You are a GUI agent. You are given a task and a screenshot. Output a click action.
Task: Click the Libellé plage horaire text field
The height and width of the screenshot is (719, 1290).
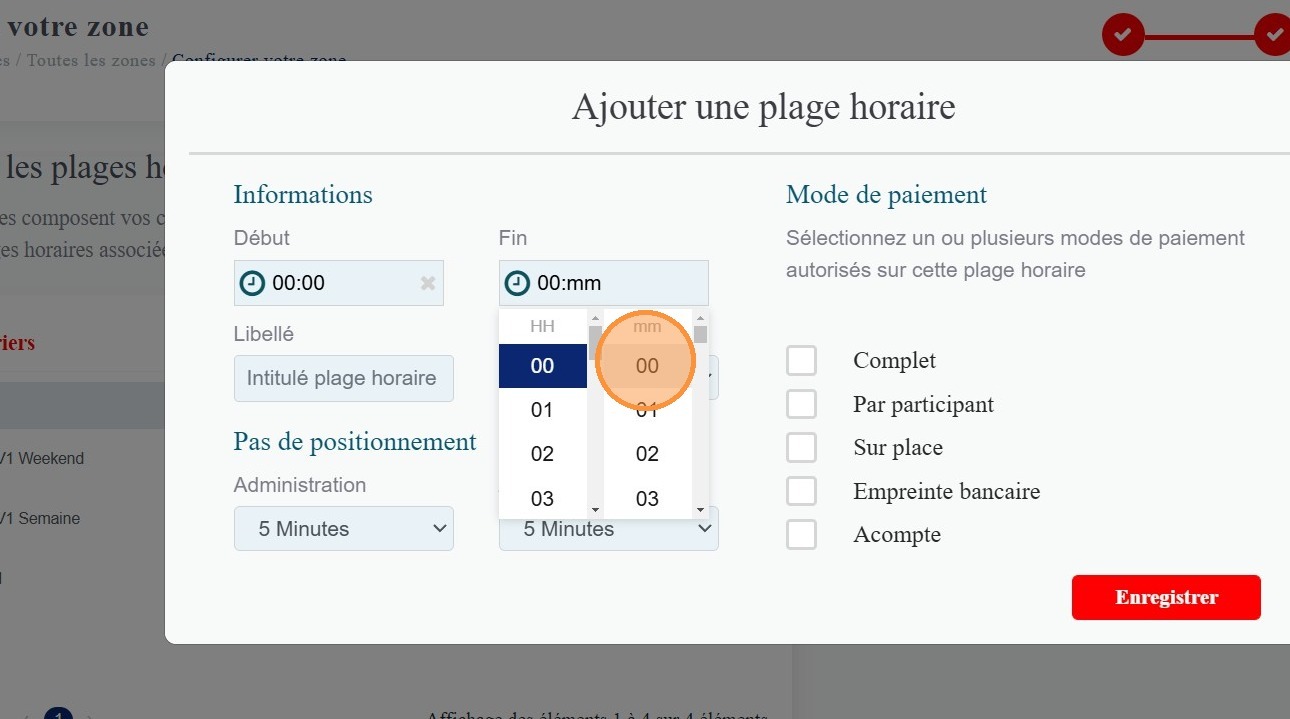pyautogui.click(x=343, y=379)
